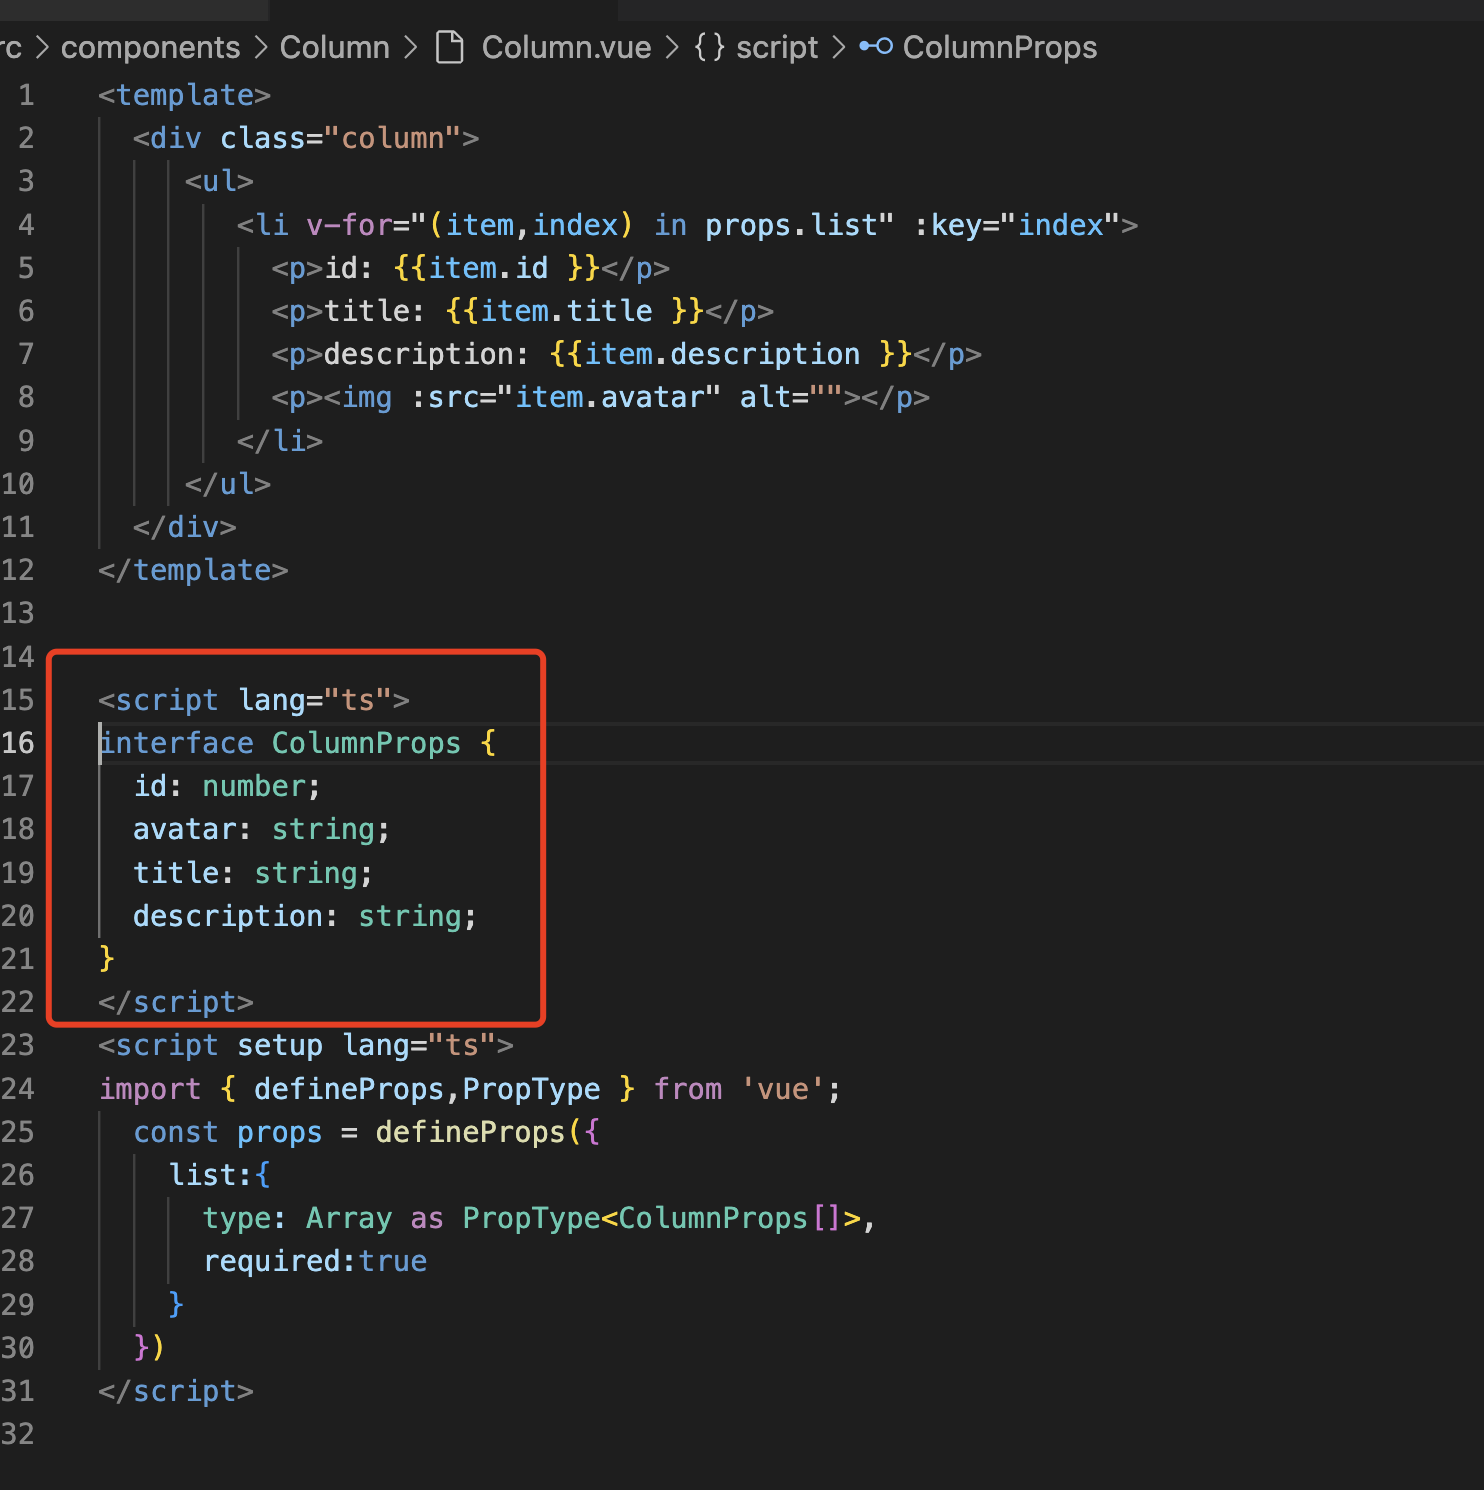Click the </script> tag on line 22

176,1002
